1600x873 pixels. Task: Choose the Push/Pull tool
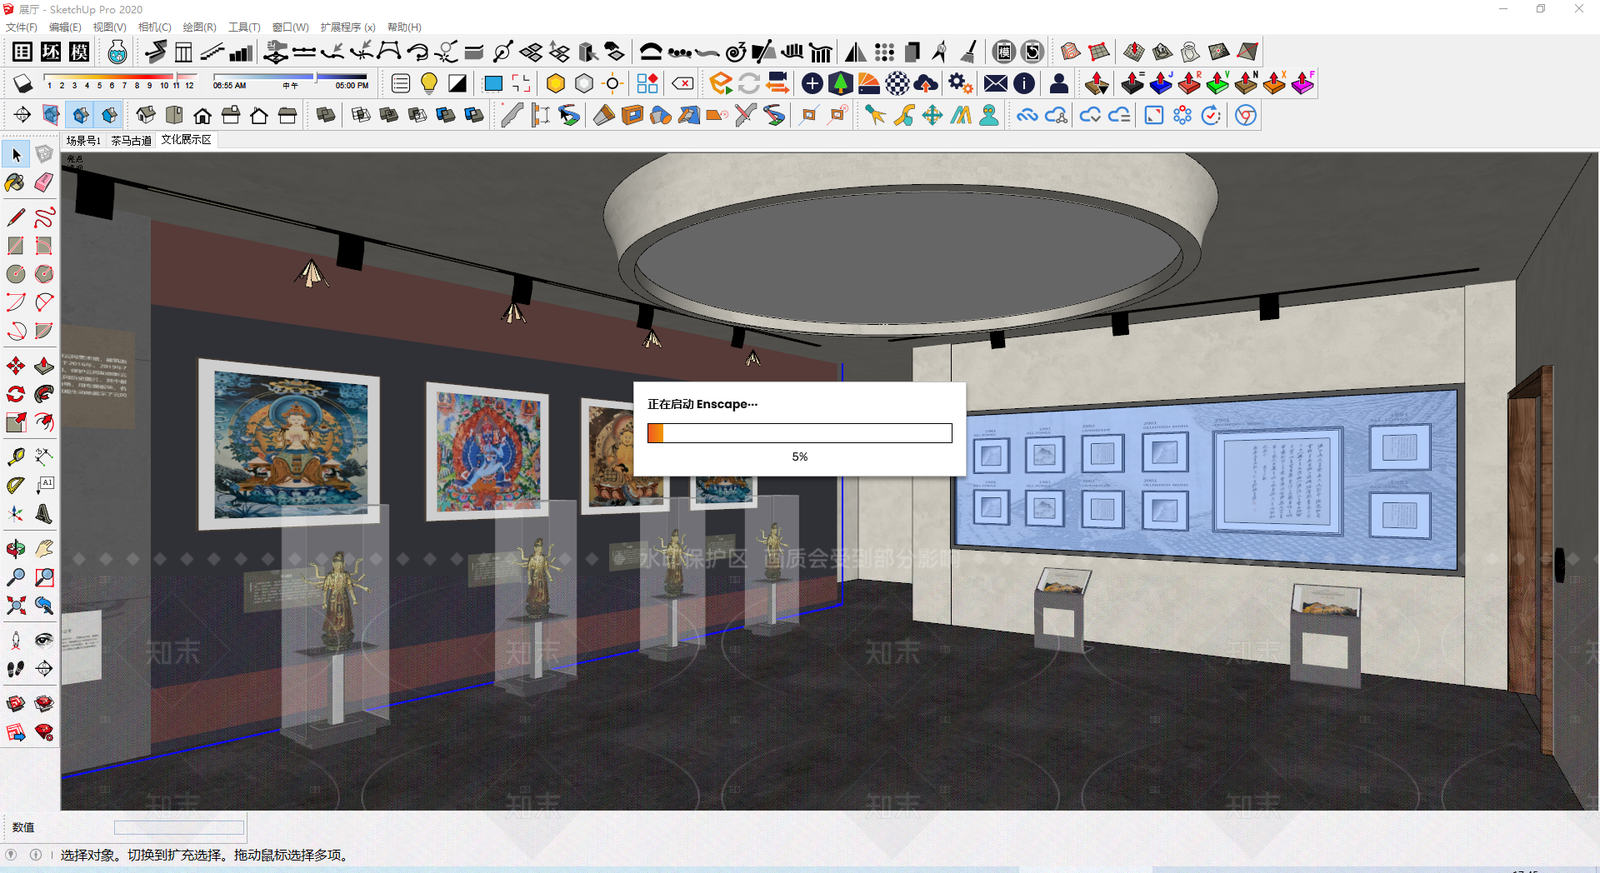tap(44, 366)
